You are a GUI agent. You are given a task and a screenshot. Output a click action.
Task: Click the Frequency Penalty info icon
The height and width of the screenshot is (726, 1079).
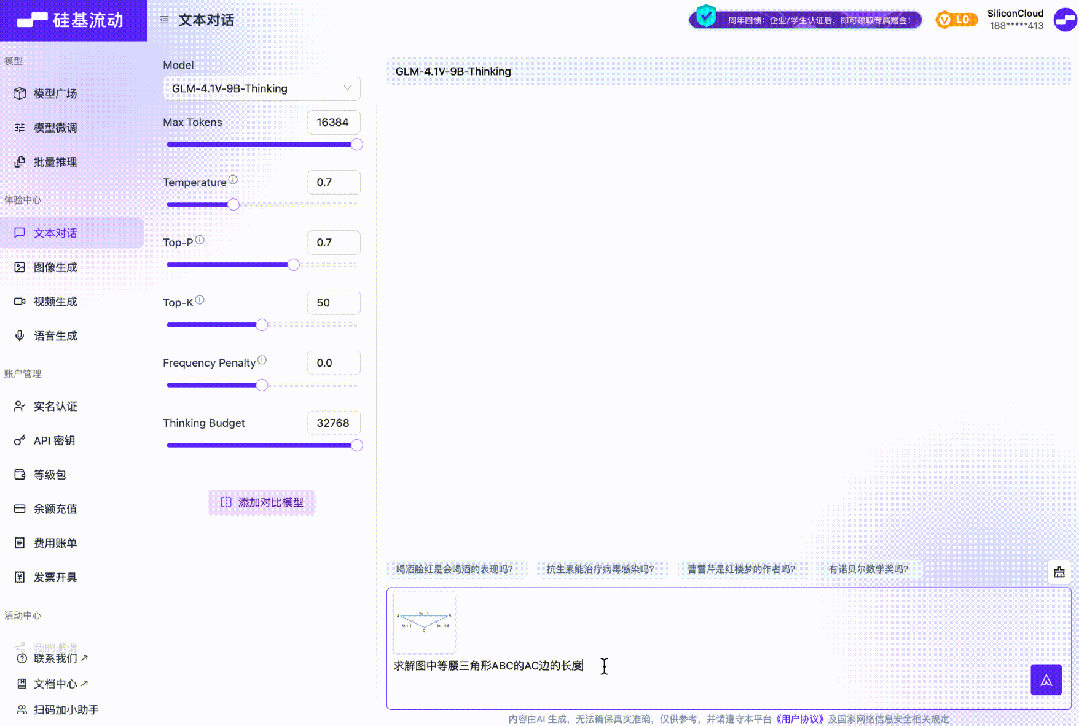pos(262,360)
